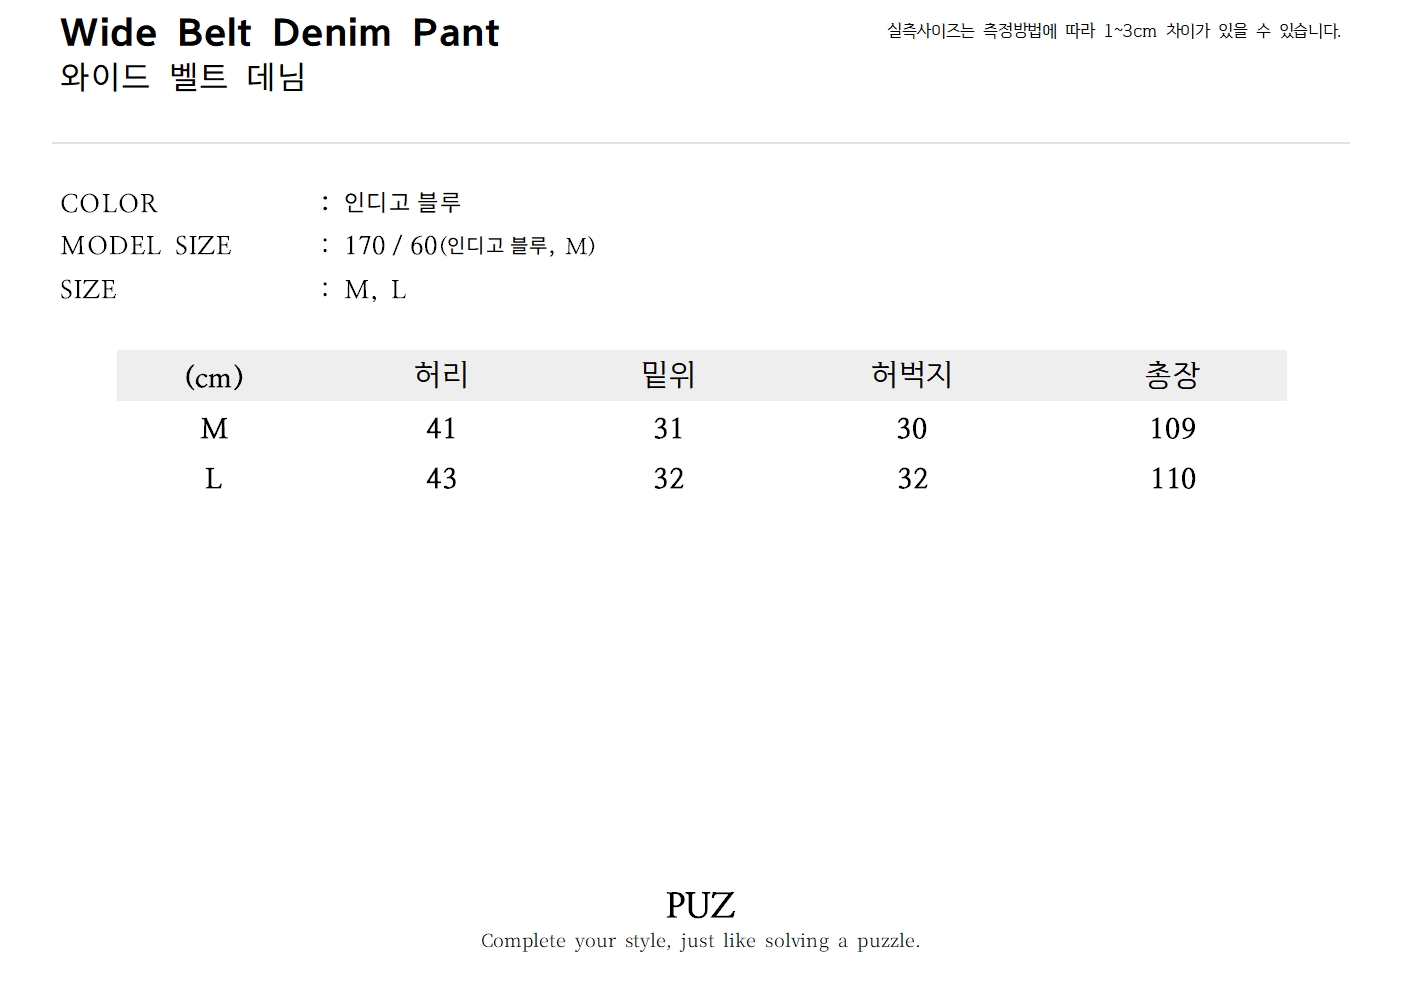The image size is (1403, 992).
Task: Click the PUZ brand logo
Action: coord(700,906)
